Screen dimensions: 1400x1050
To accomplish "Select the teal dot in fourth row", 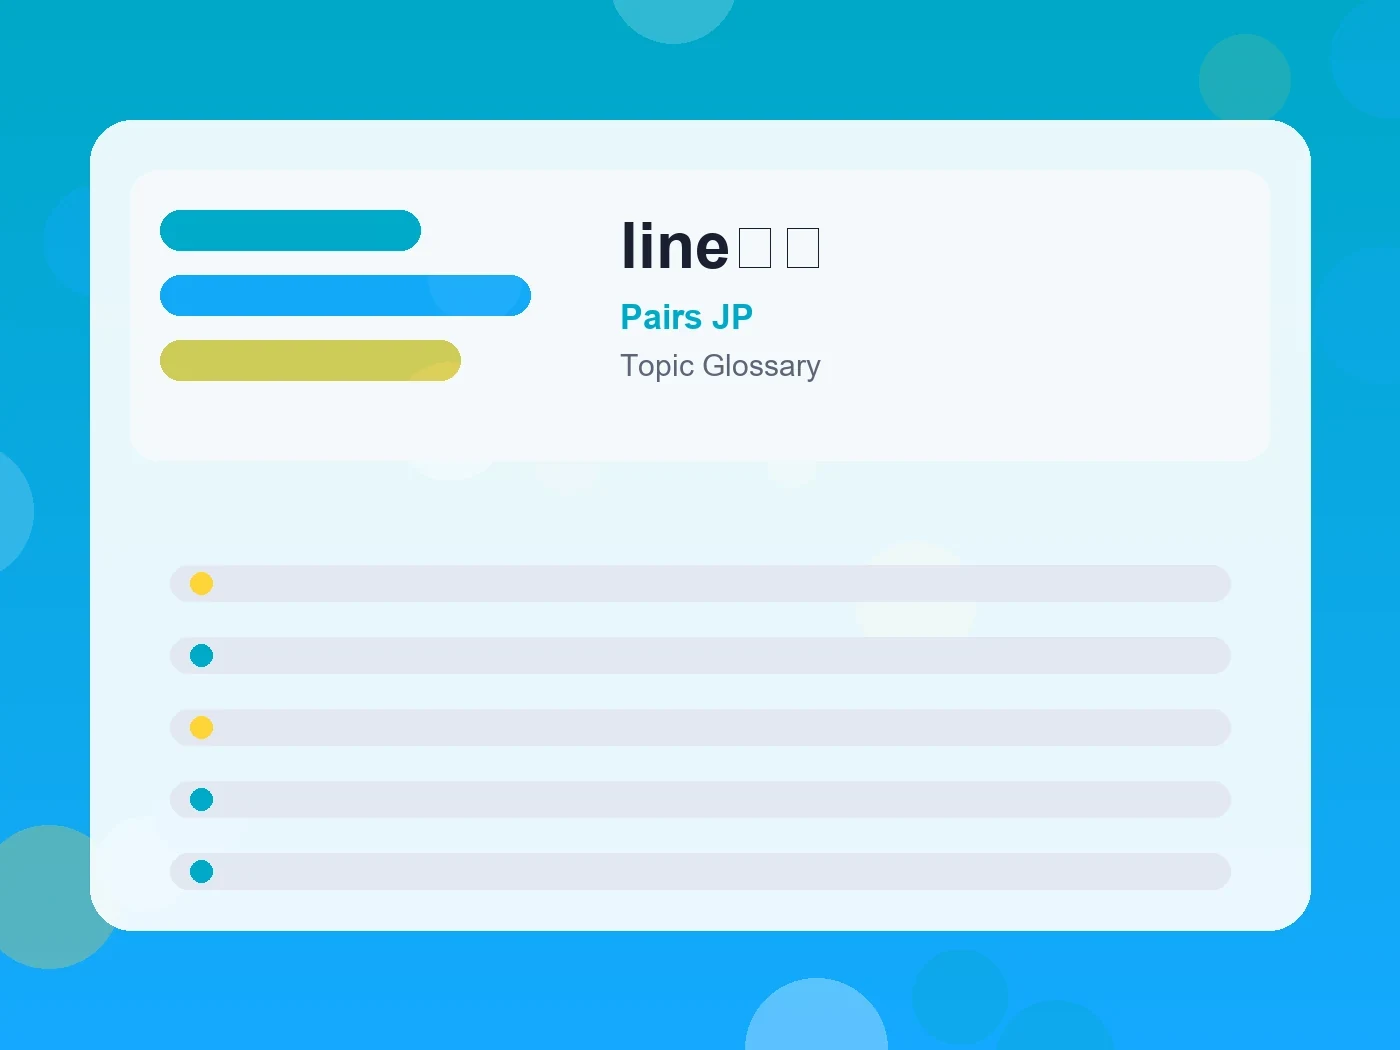I will tap(201, 799).
